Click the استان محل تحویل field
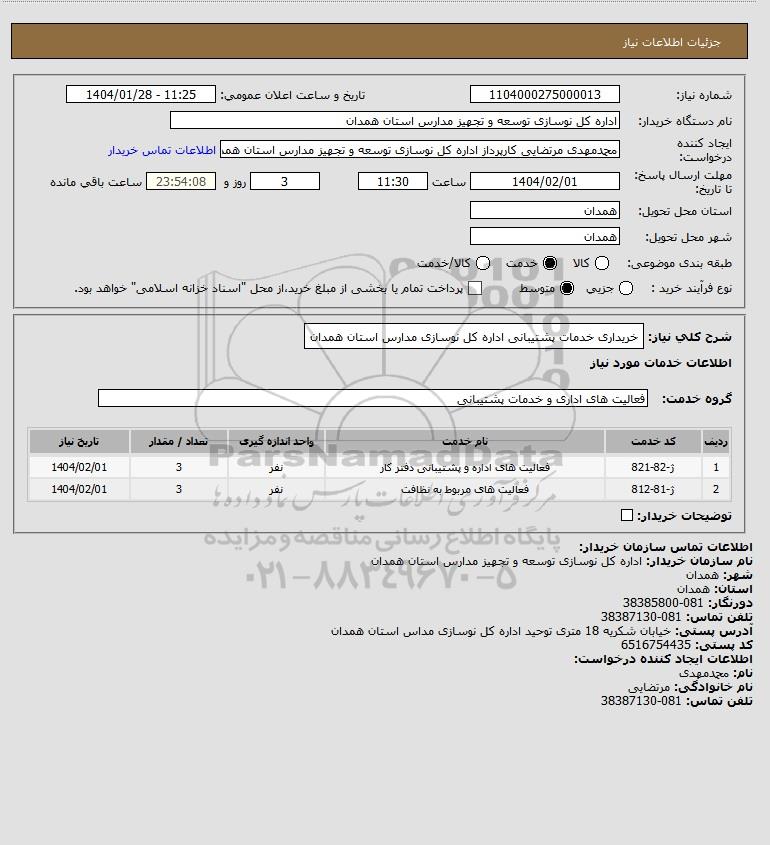The width and height of the screenshot is (770, 845). (x=545, y=210)
